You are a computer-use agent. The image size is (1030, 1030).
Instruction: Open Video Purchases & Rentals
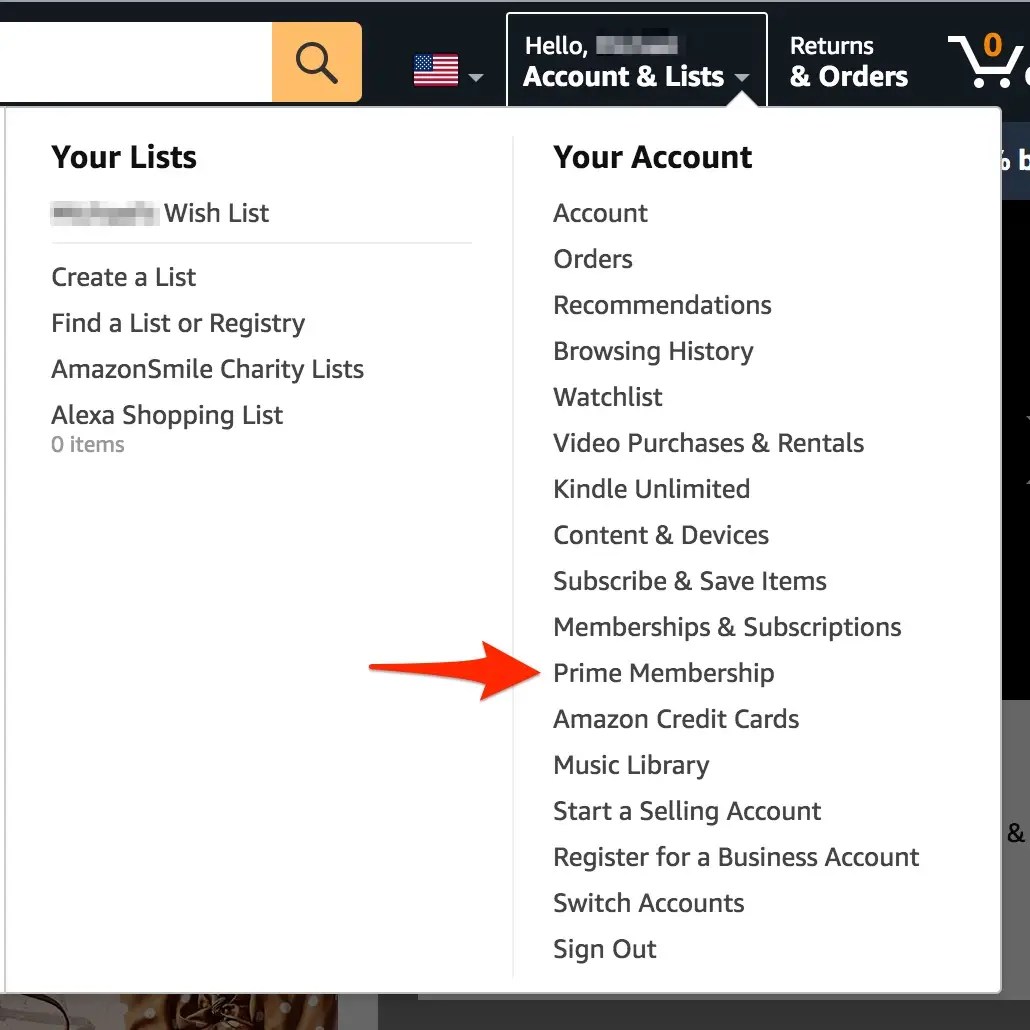point(708,443)
